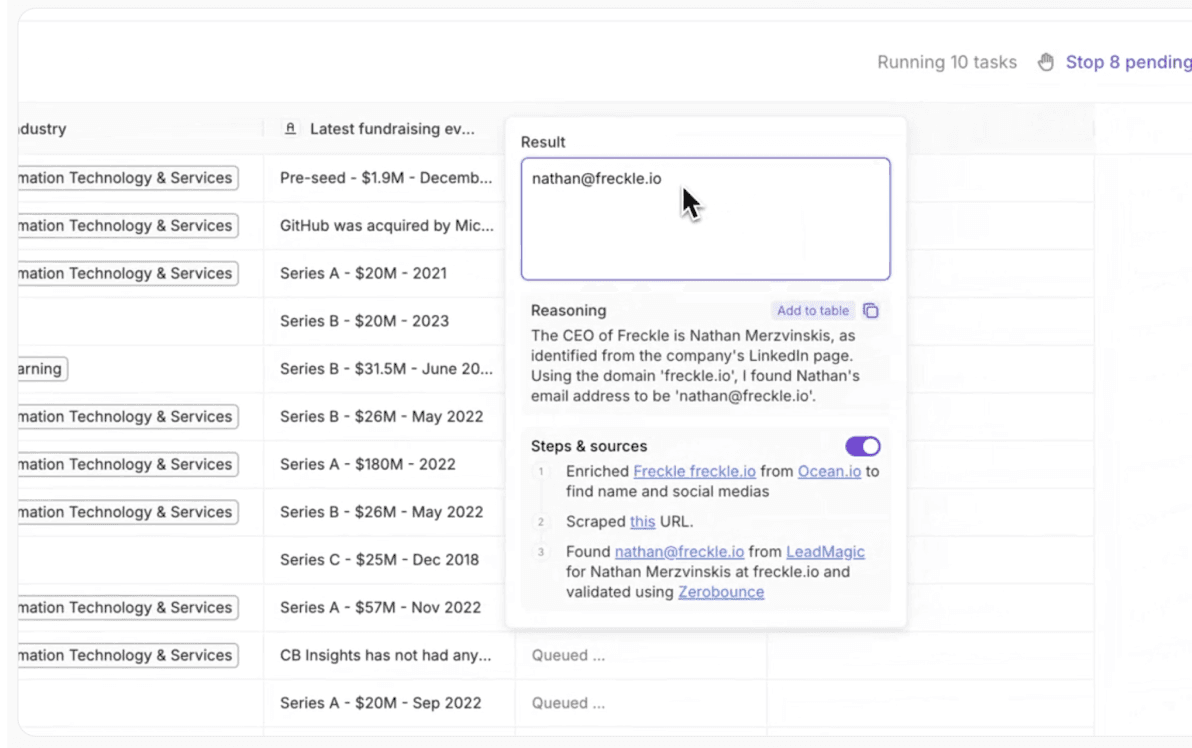Click the 'Series B - $31.5M - June 20...' cell
The height and width of the screenshot is (748, 1192).
pos(388,369)
